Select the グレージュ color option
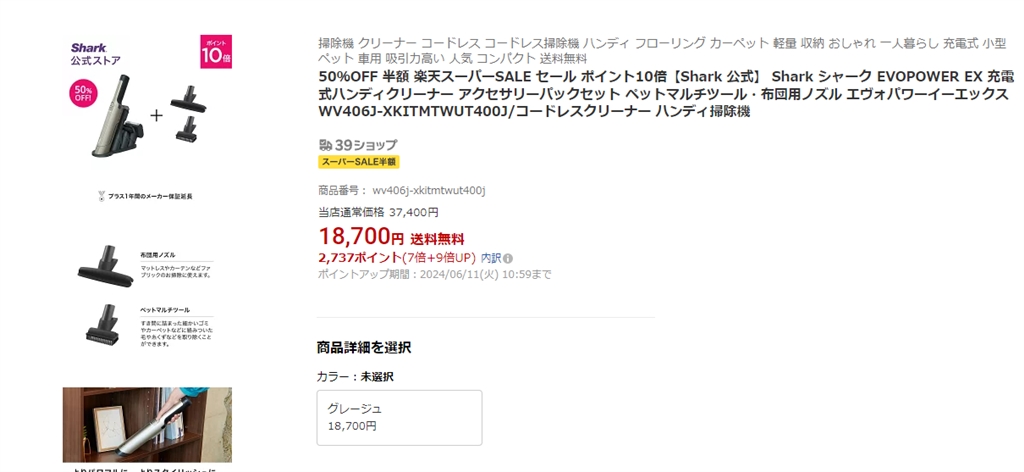This screenshot has width=1024, height=472. 400,418
